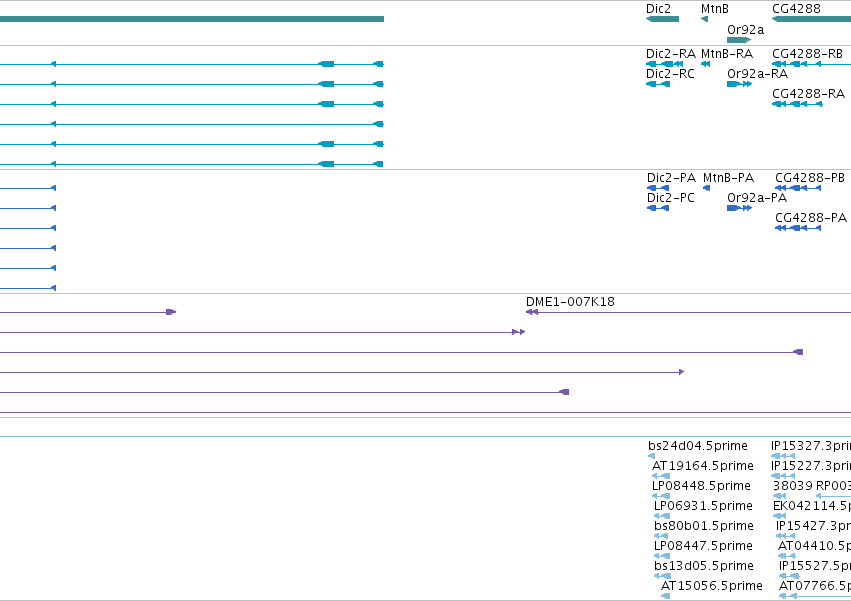851x601 pixels.
Task: Click the bs13d05.5prime EST label
Action: tap(704, 567)
